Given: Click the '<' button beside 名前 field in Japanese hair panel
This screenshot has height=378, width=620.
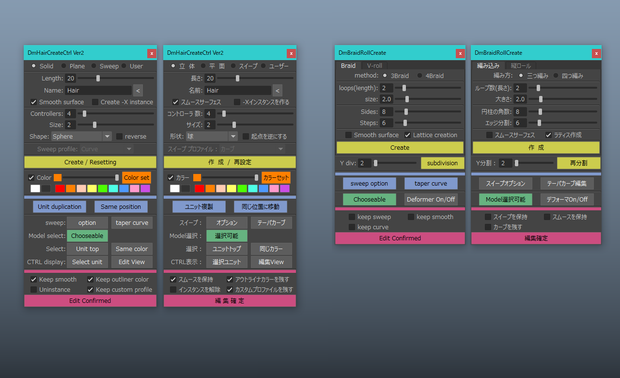Looking at the screenshot, I should (277, 91).
